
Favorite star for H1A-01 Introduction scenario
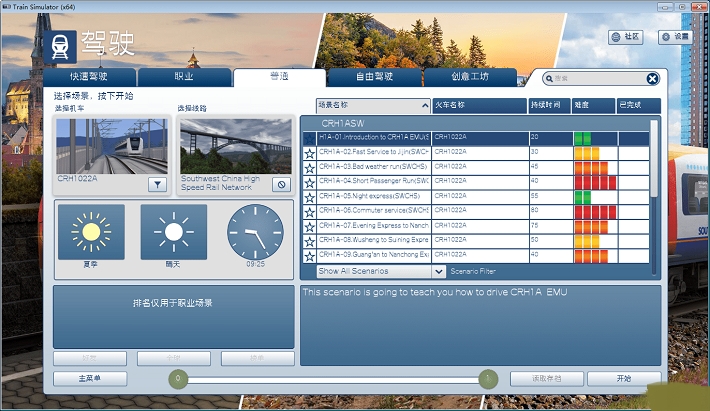[x=310, y=139]
